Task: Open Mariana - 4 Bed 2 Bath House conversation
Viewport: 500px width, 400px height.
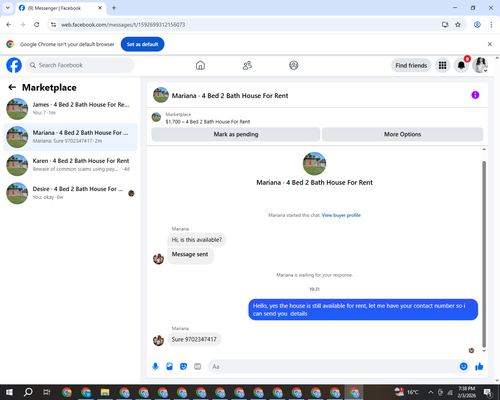Action: [x=70, y=137]
